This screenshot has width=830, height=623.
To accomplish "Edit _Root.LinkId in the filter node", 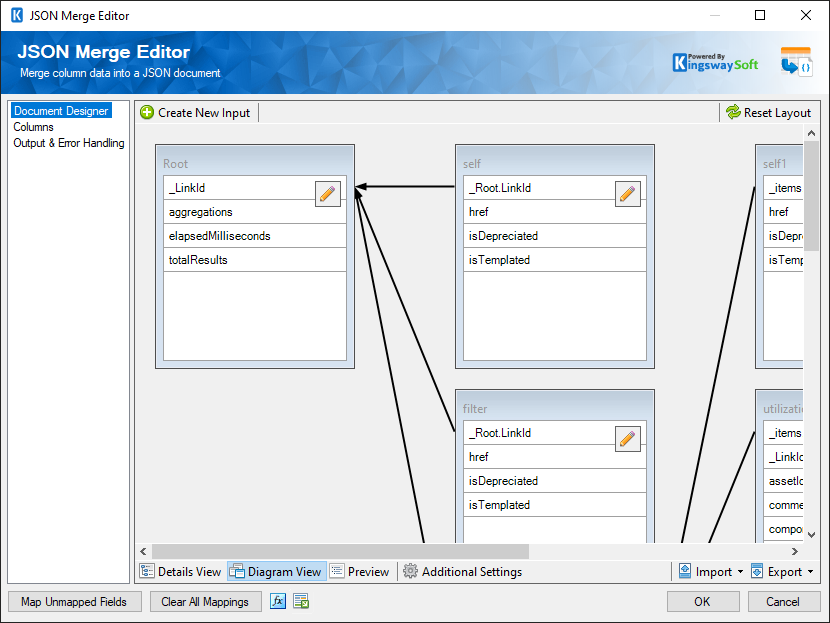I will click(628, 439).
